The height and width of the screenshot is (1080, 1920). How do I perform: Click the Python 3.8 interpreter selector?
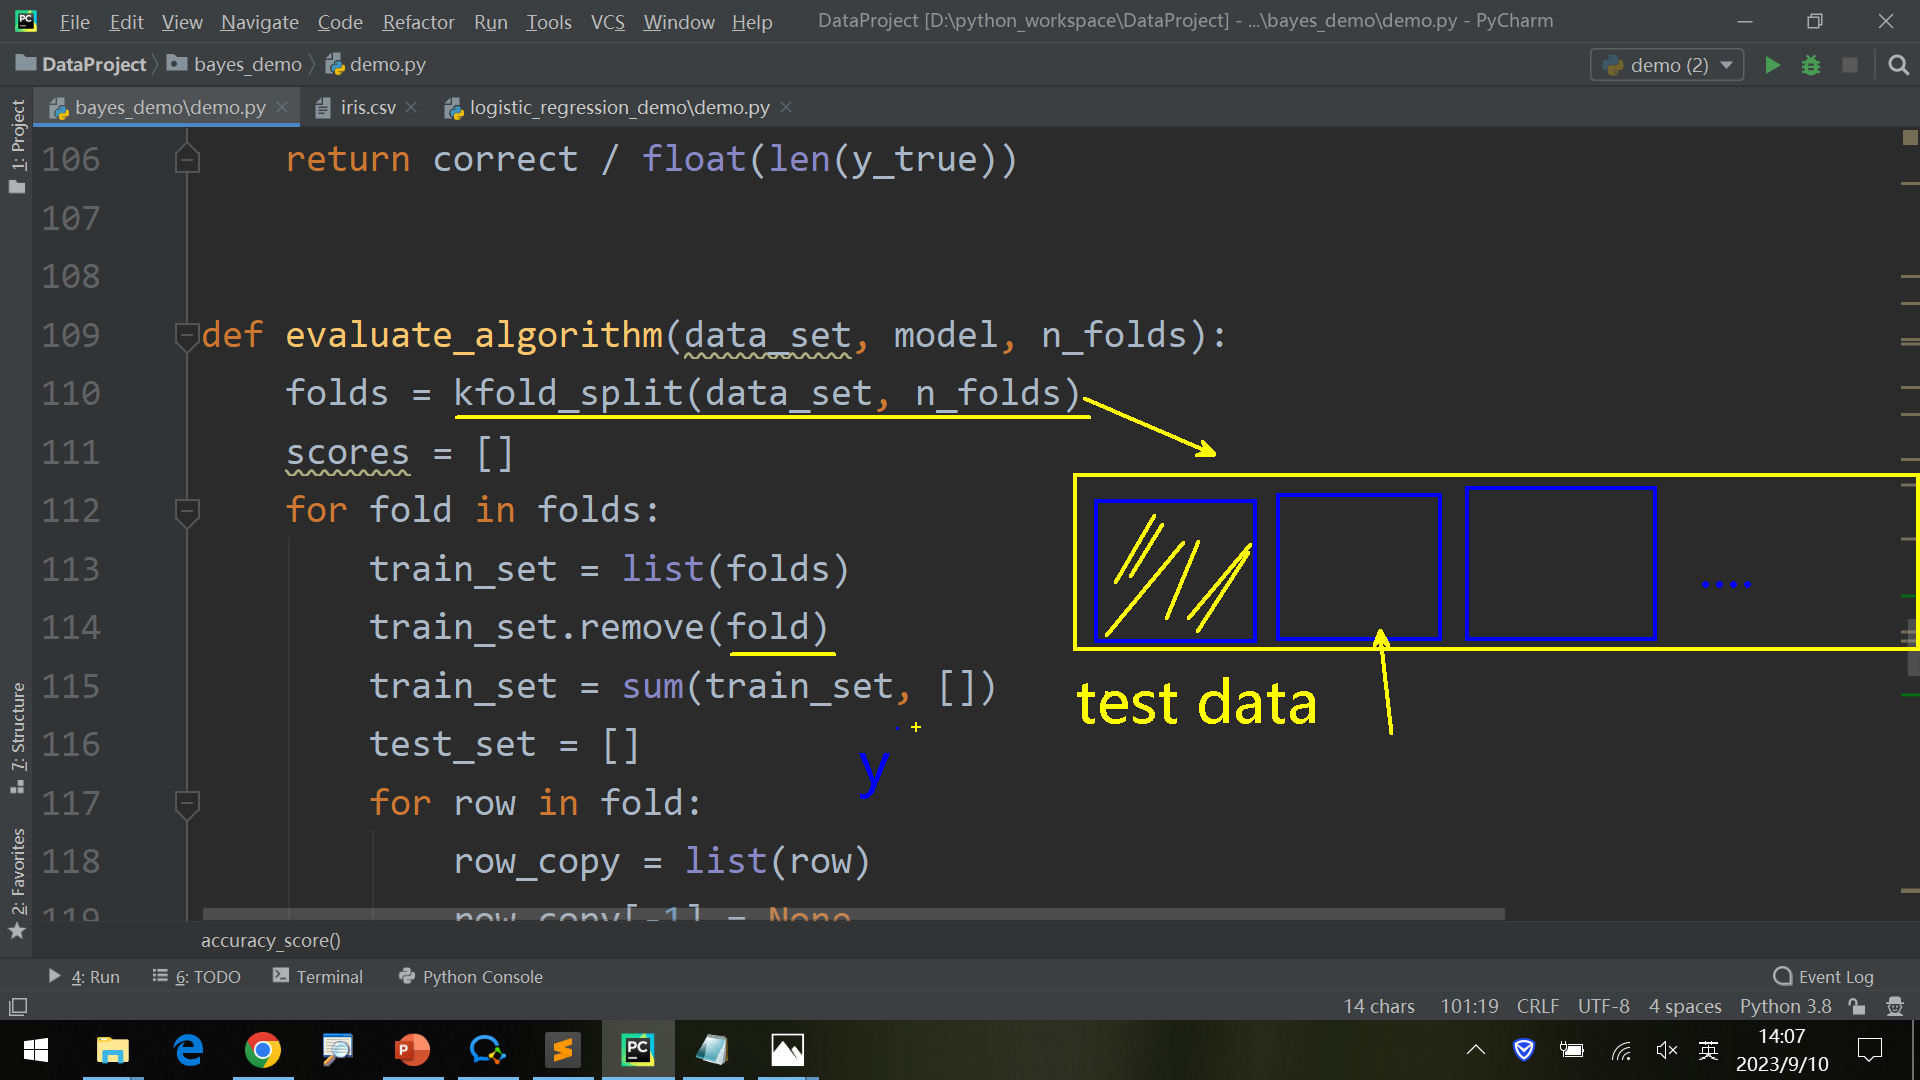(1785, 1006)
